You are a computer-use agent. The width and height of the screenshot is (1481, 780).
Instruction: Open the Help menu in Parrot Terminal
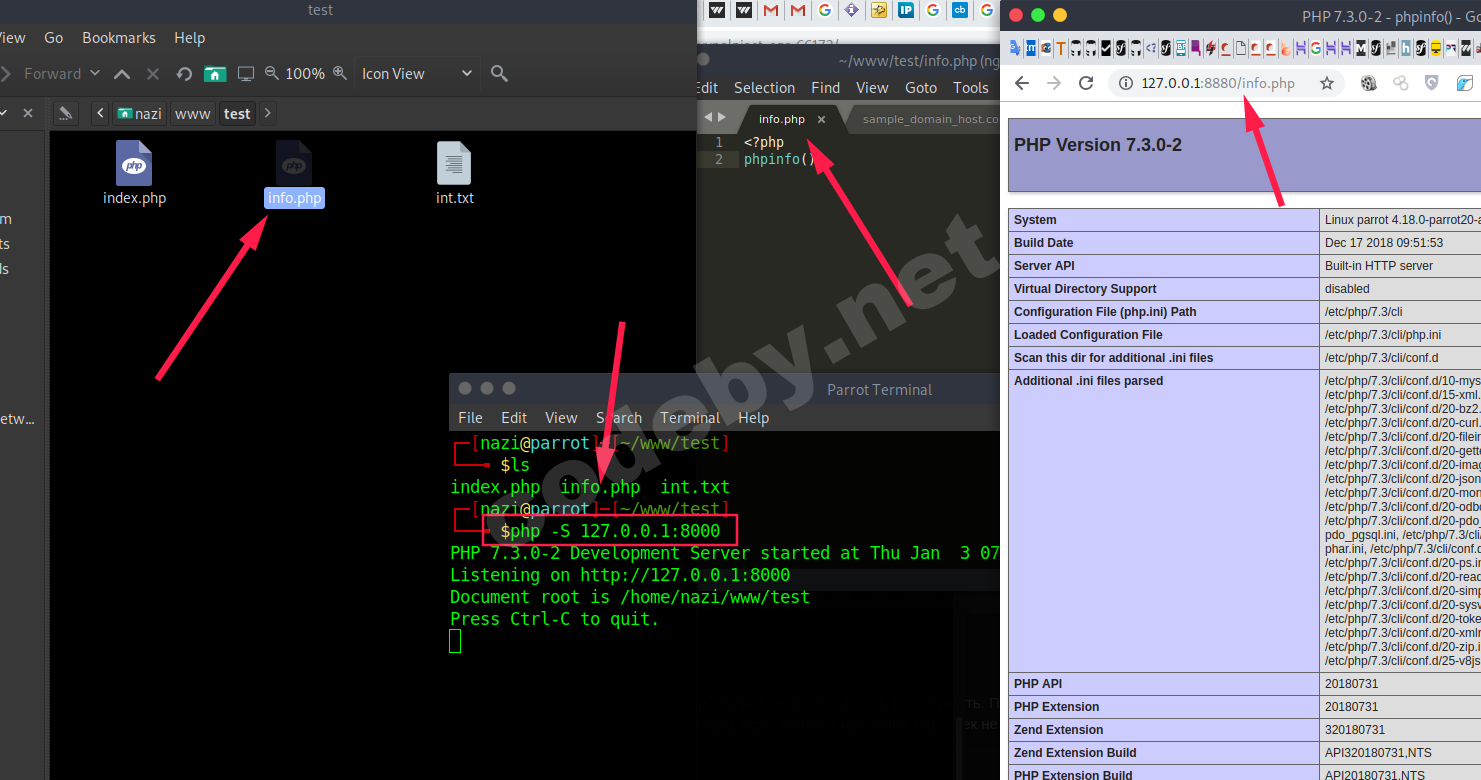tap(753, 418)
